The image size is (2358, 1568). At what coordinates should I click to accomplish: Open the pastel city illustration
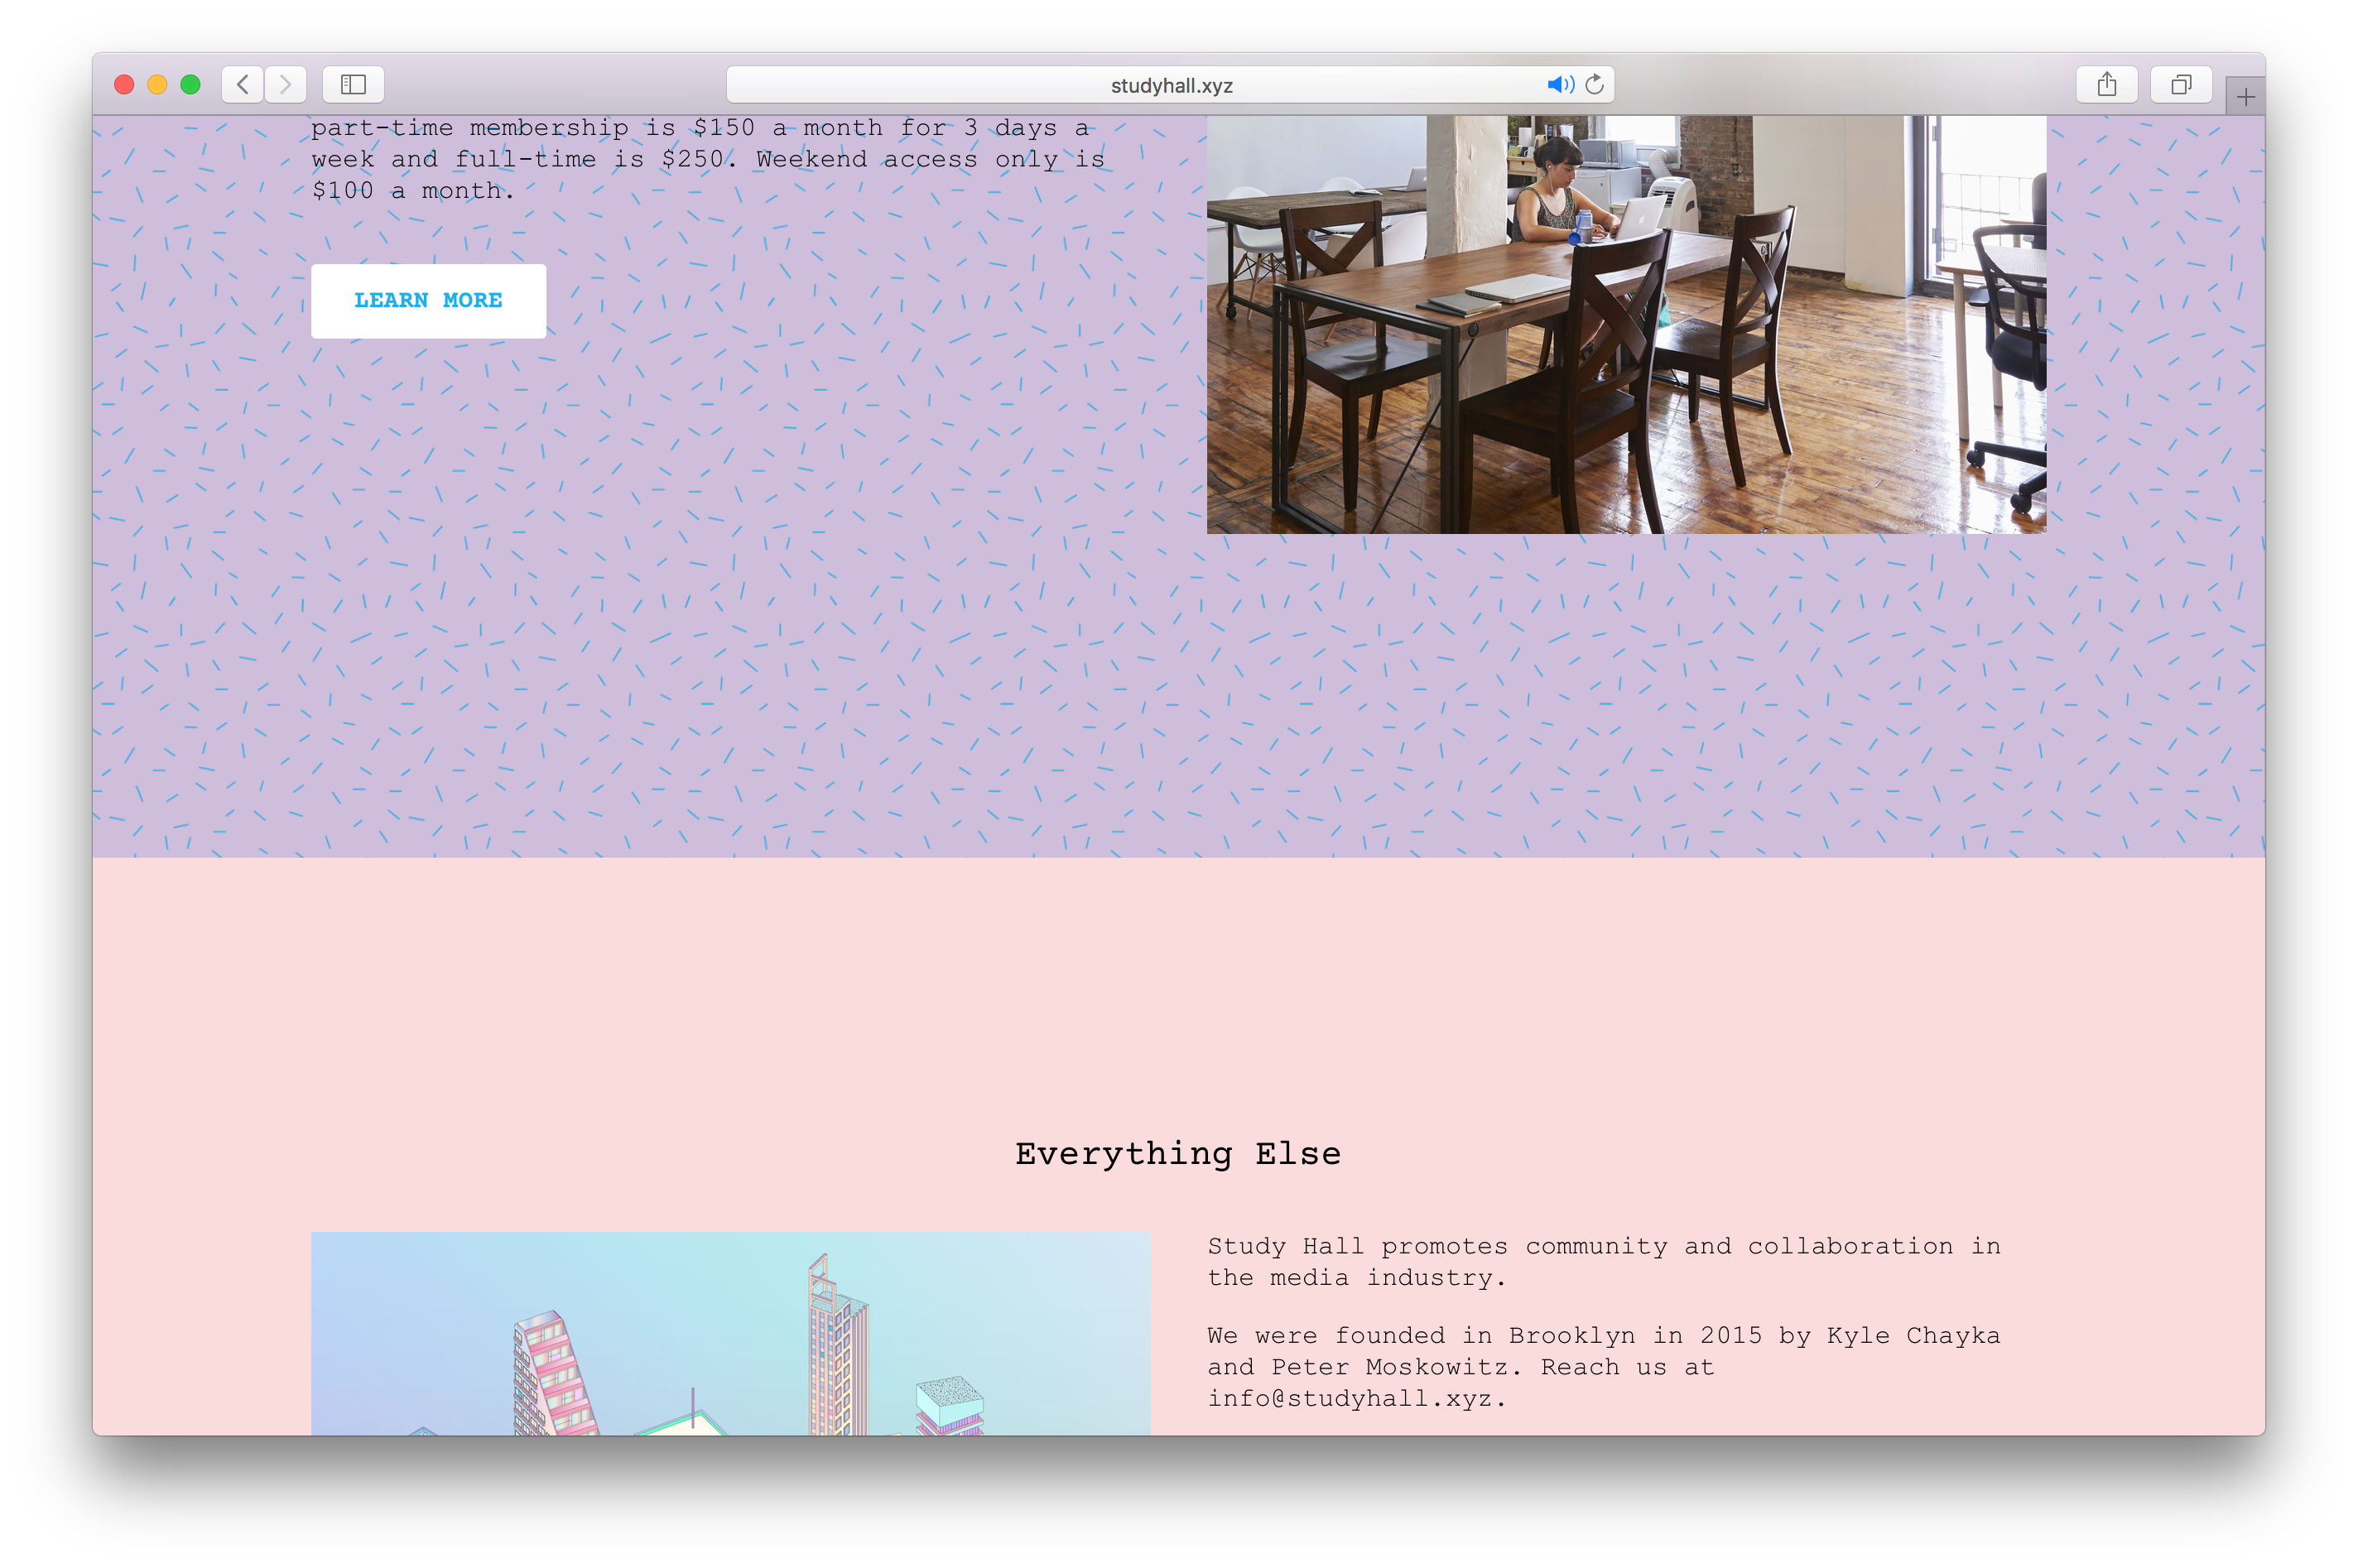click(730, 1333)
